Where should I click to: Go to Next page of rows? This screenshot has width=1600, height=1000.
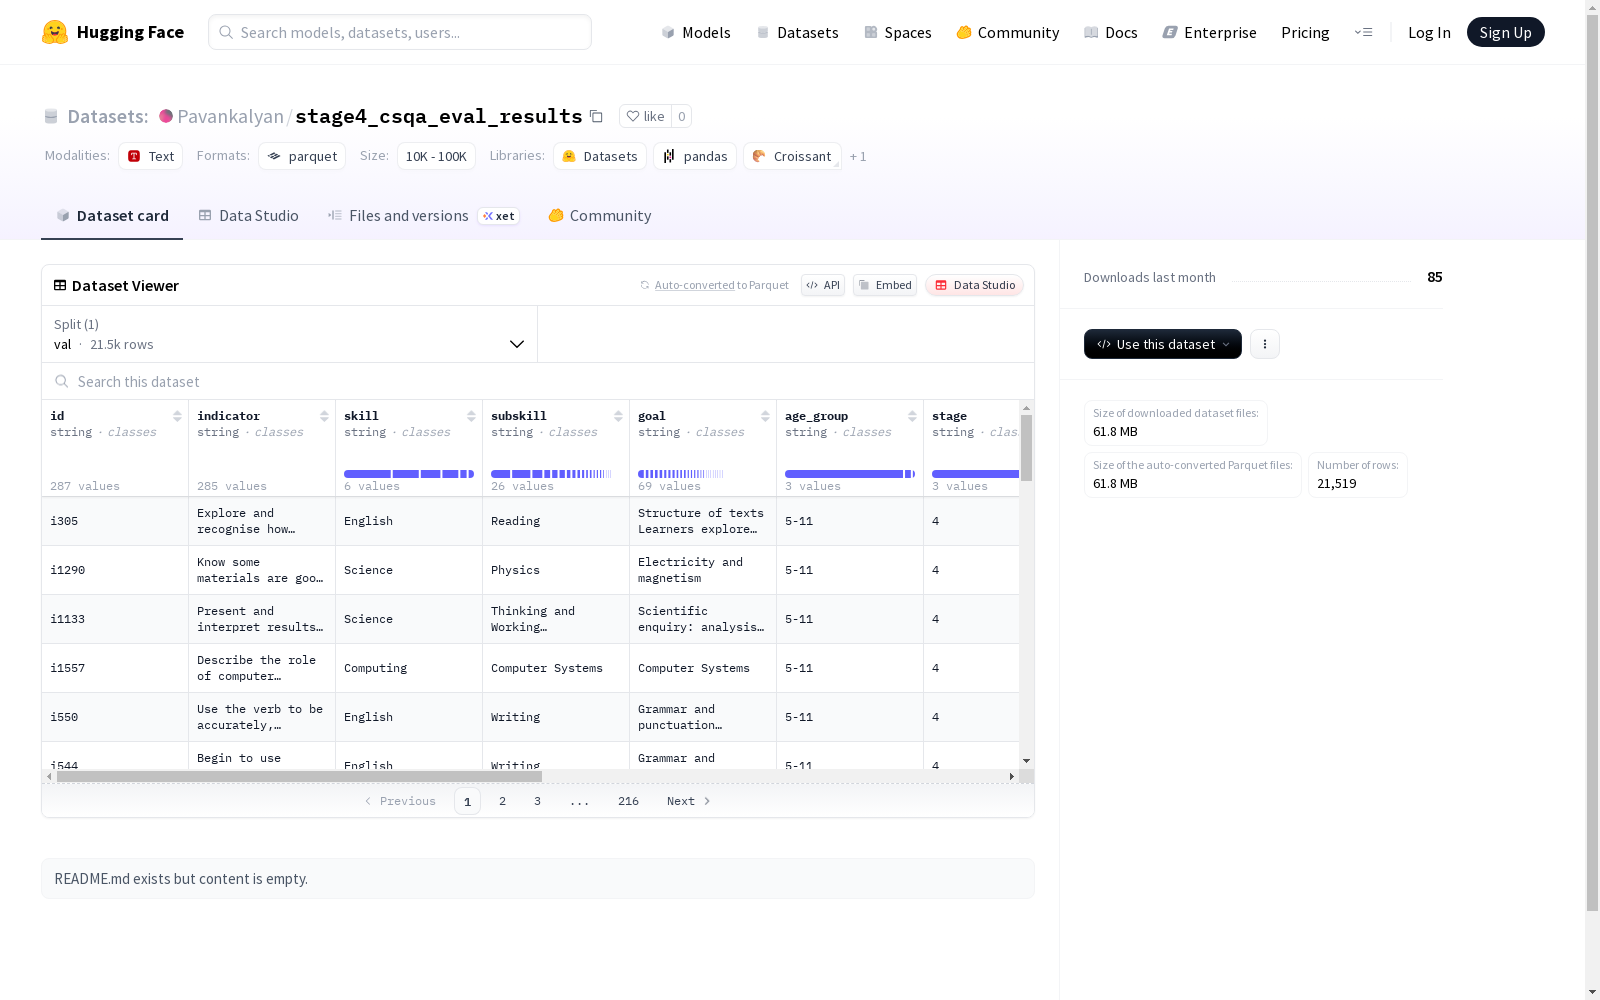coord(689,801)
